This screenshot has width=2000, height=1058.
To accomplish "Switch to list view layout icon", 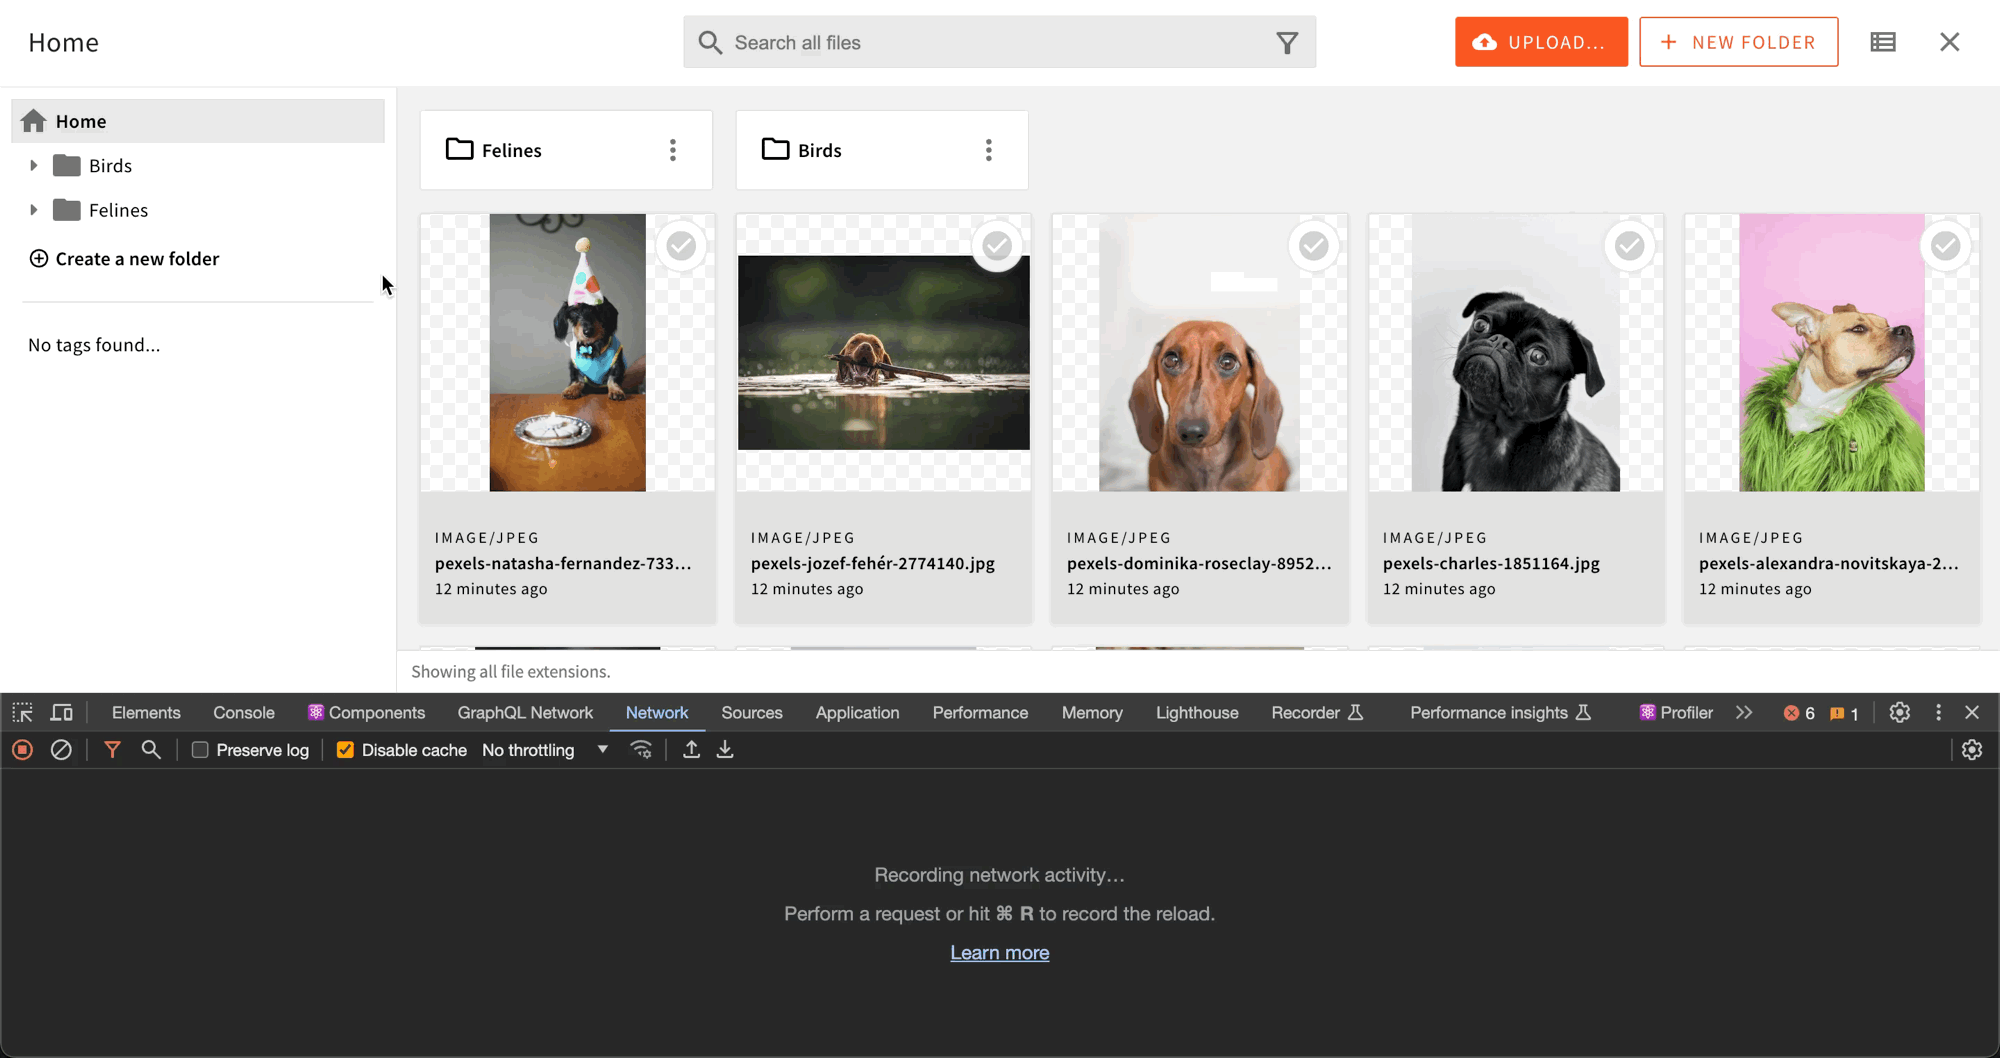I will pos(1883,42).
